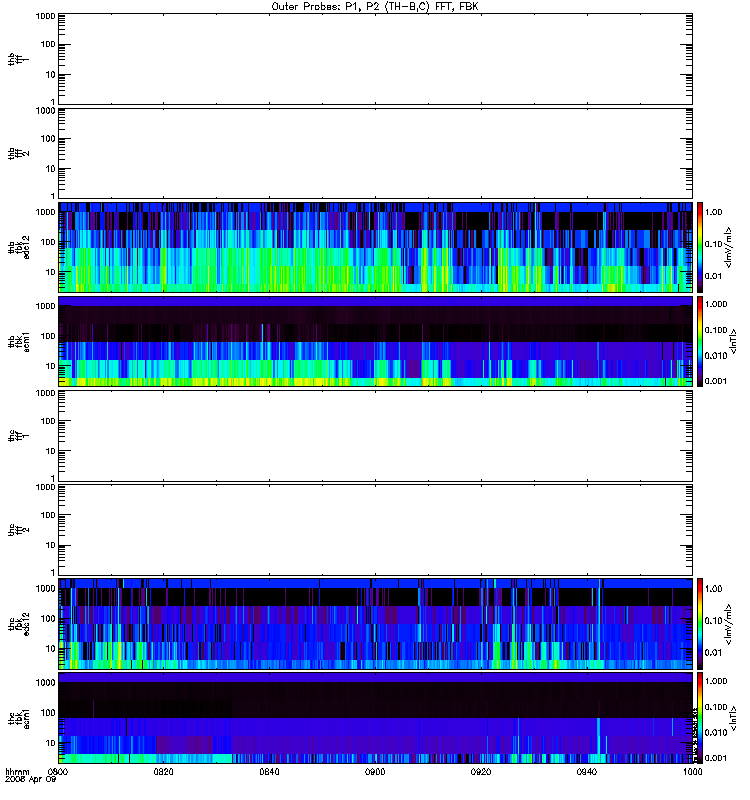750x800 pixels.
Task: Click the <|nT|> unit label beside thb scm1
Action: [734, 341]
